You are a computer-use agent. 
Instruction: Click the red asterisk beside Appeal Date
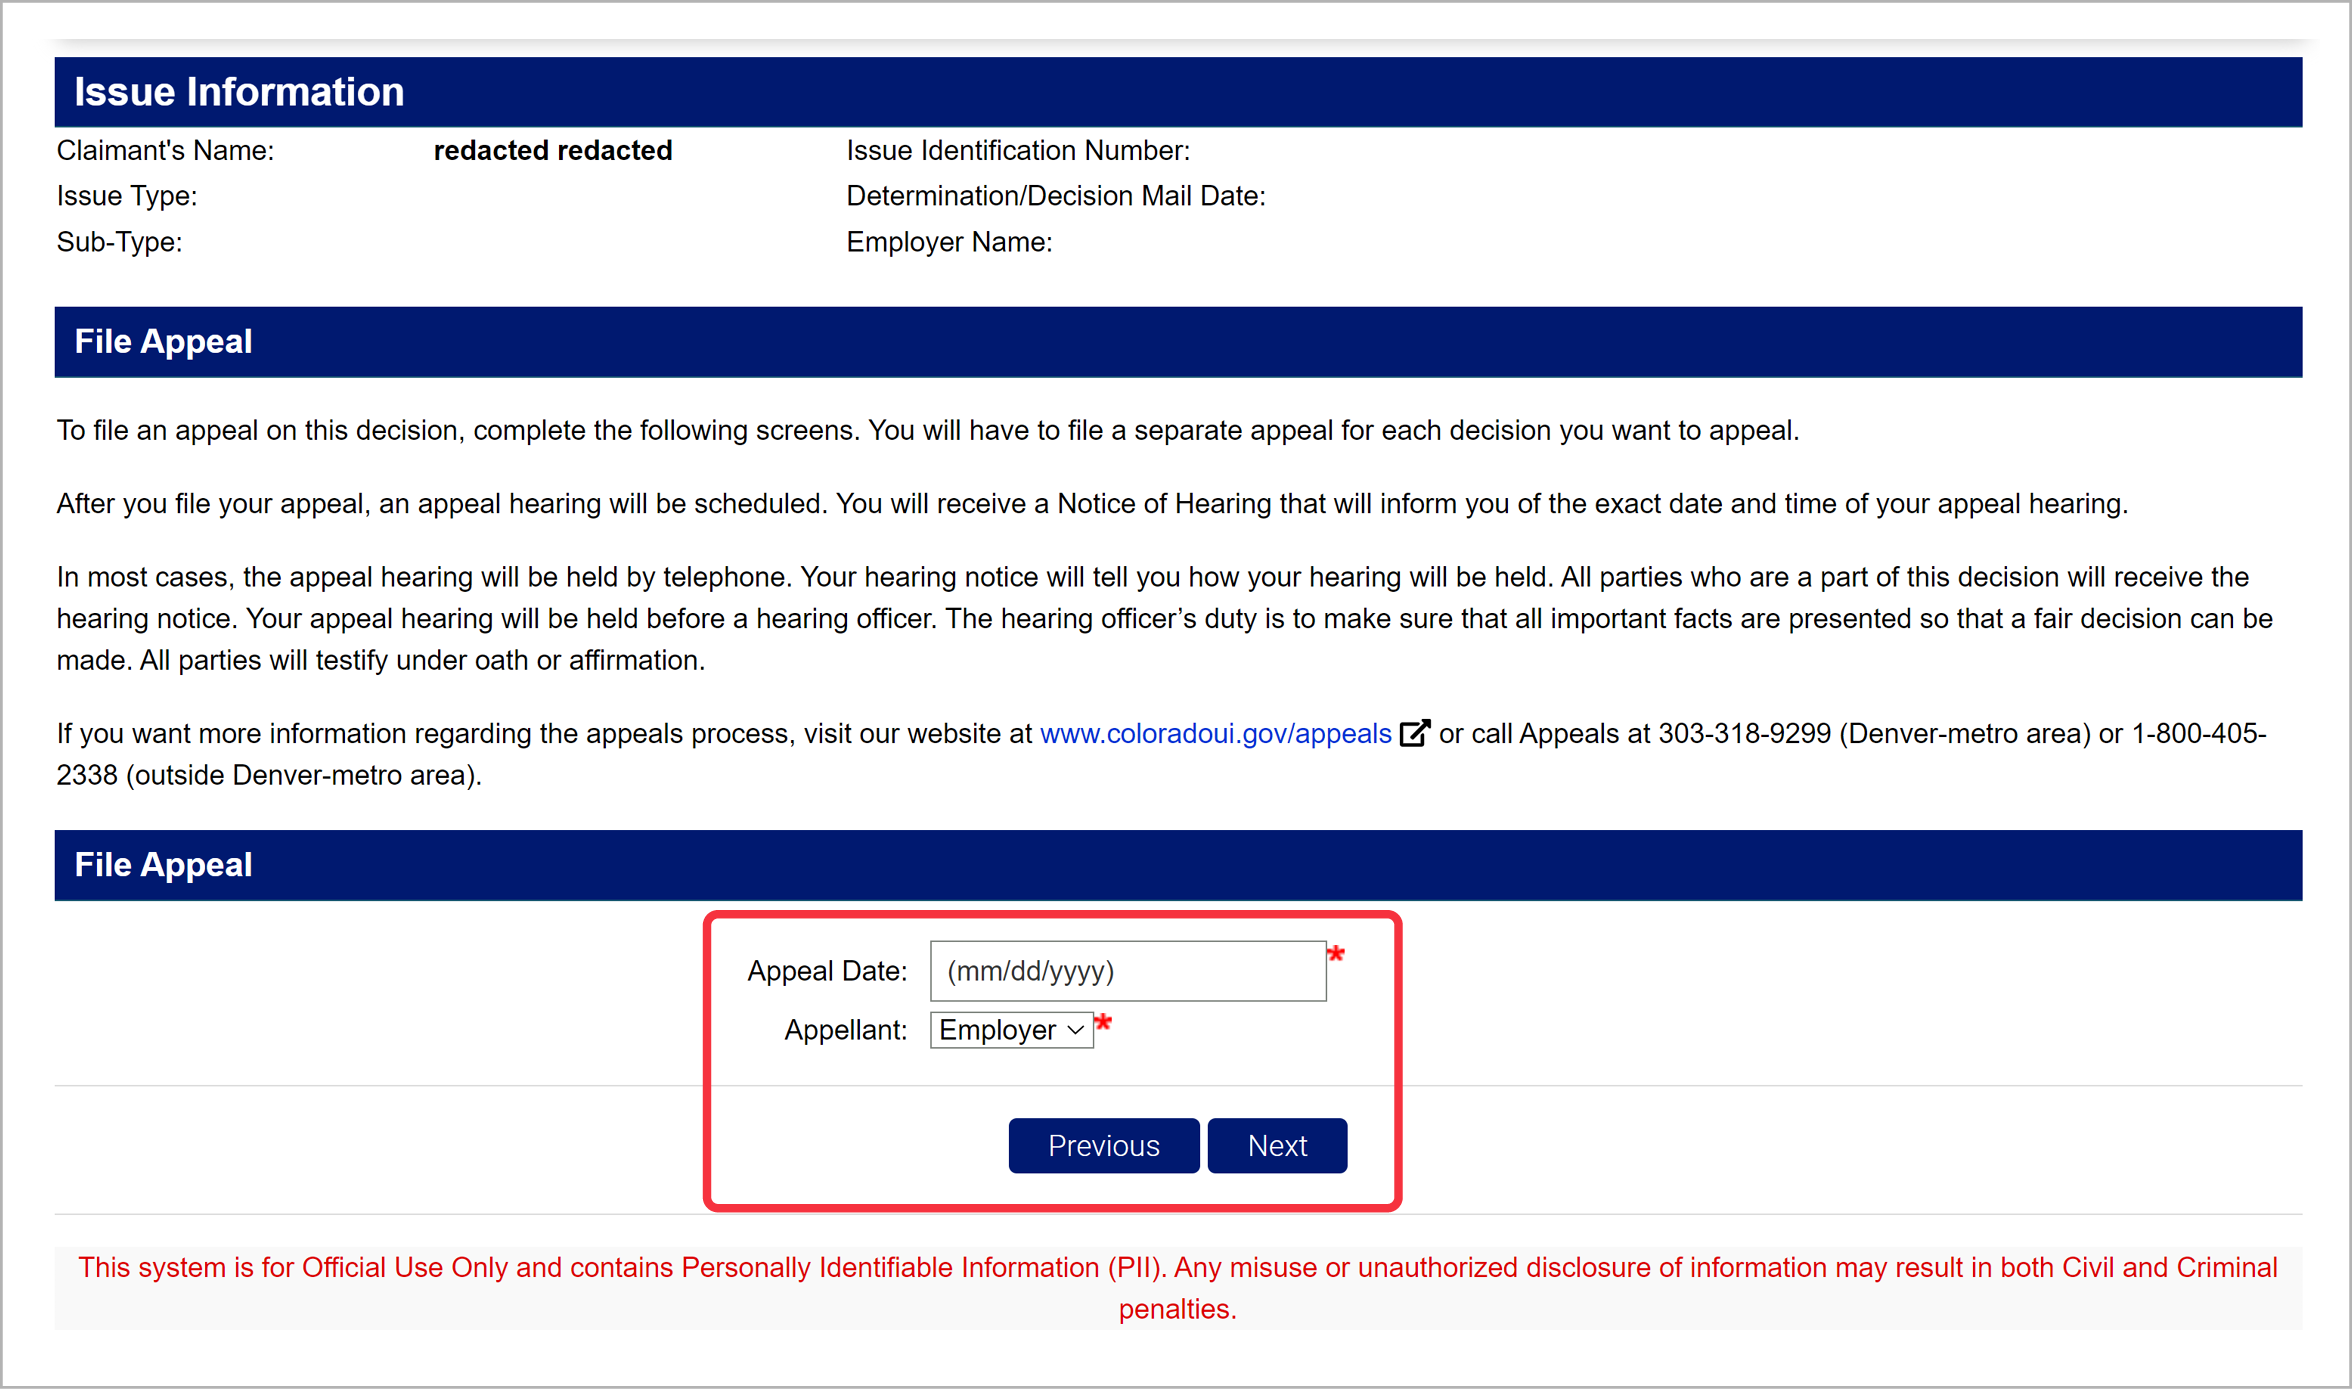[x=1336, y=954]
